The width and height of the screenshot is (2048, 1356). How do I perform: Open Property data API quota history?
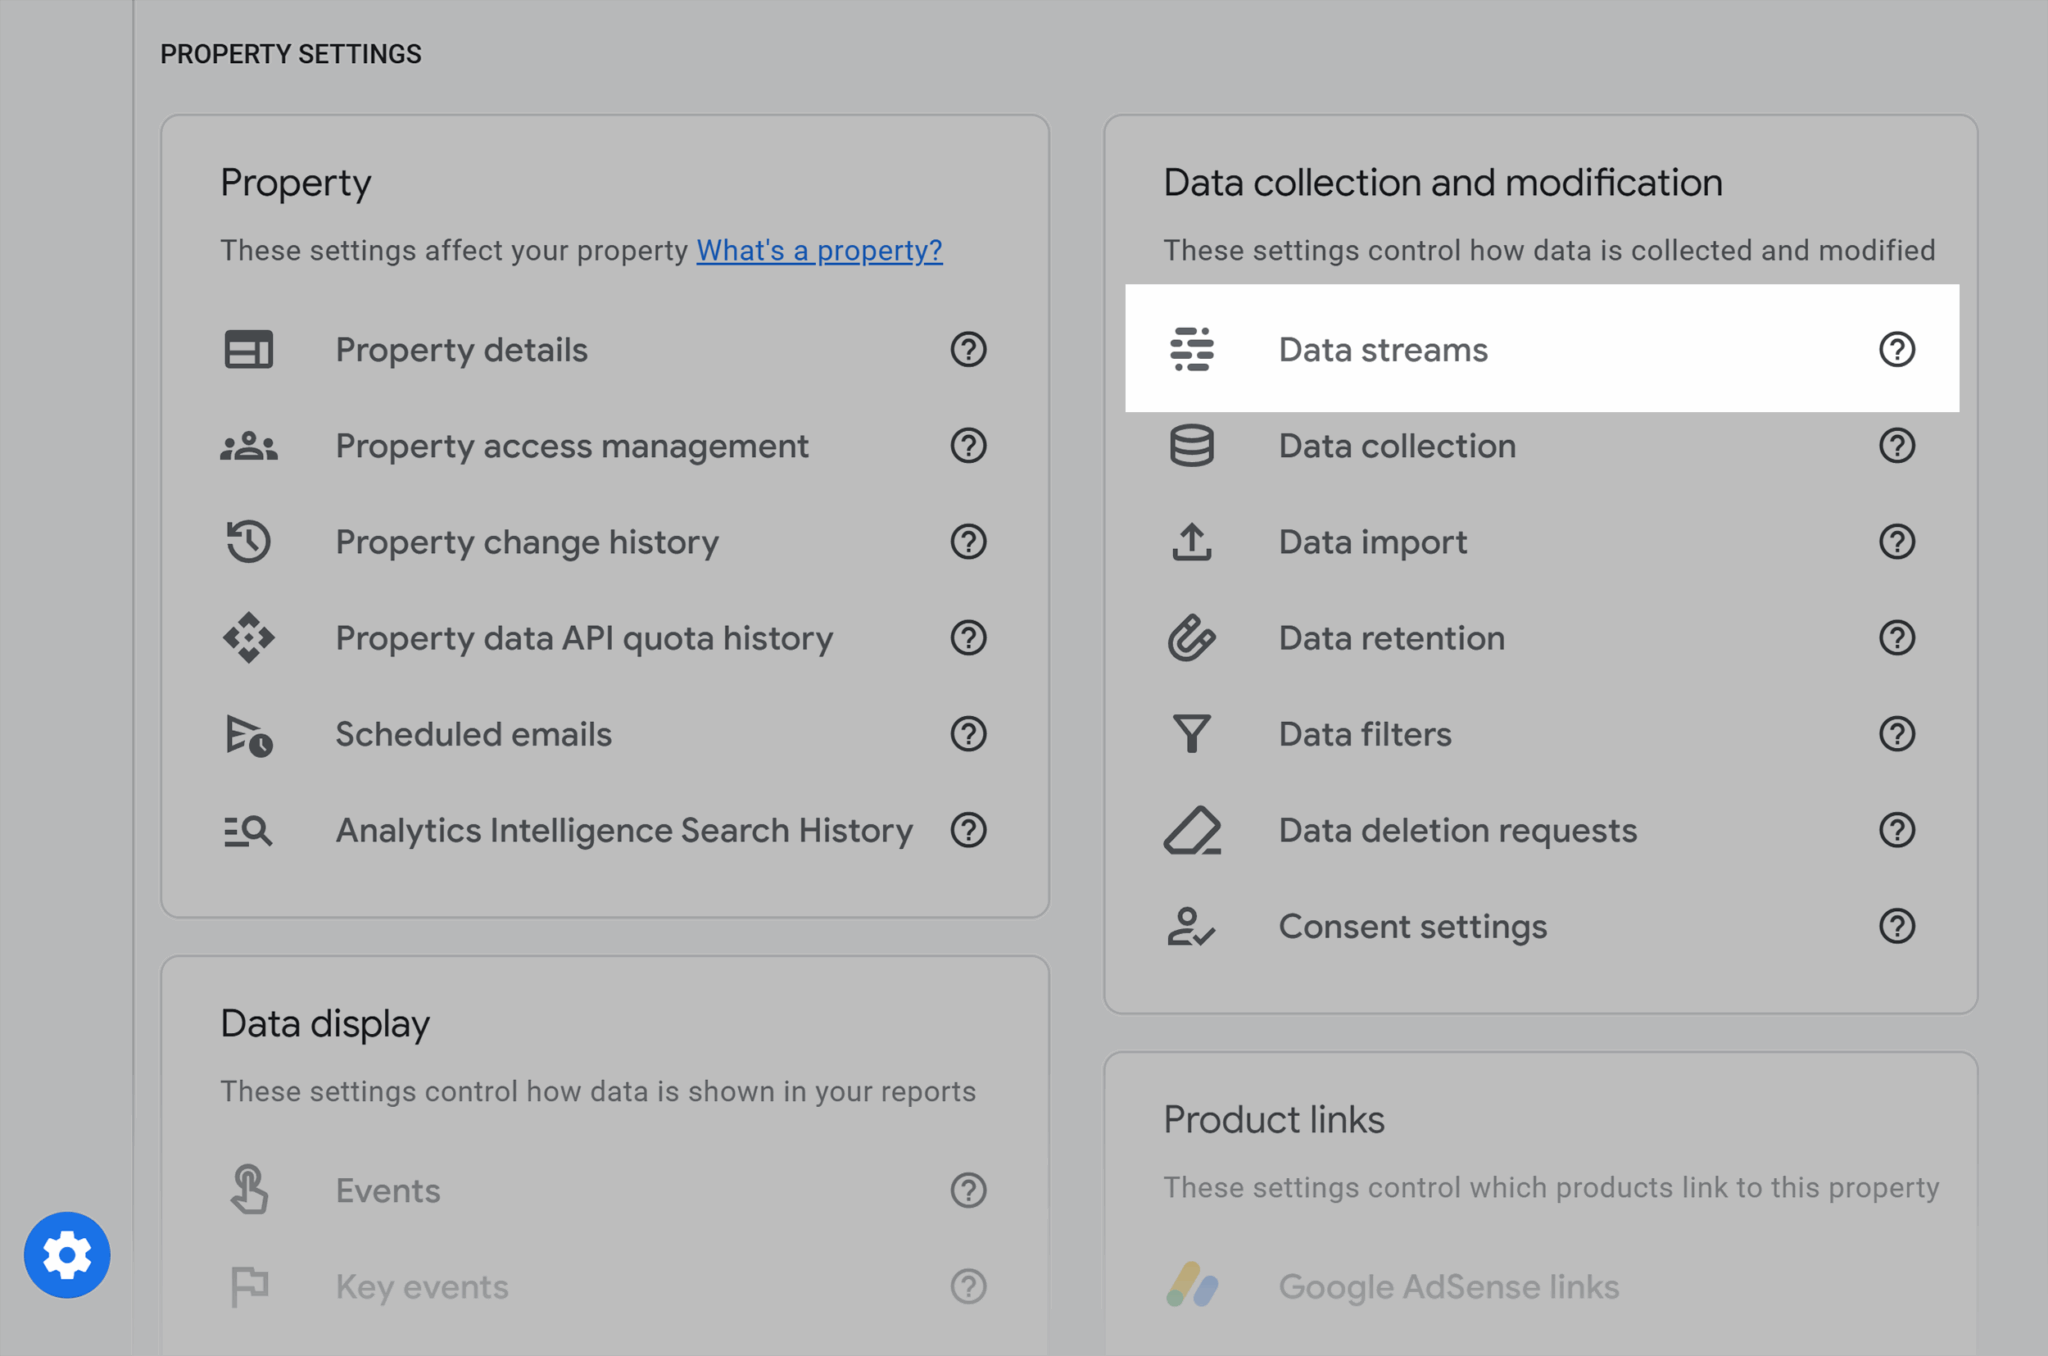point(584,638)
